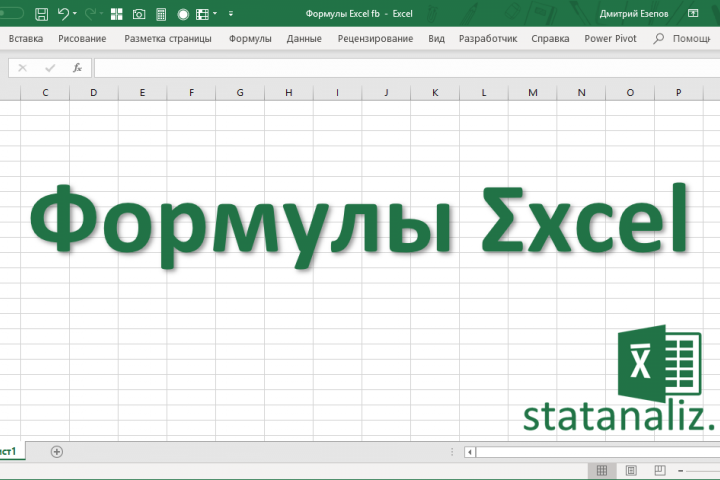The width and height of the screenshot is (720, 480).
Task: Select column I header
Action: click(338, 93)
